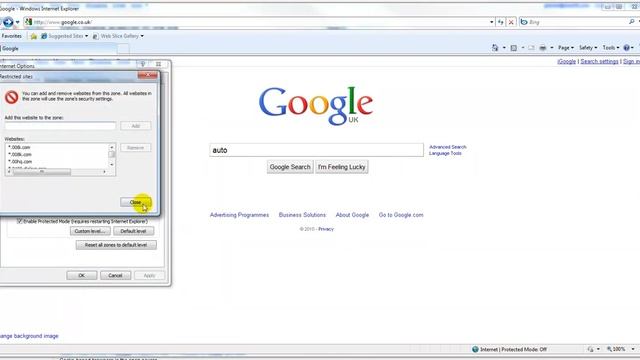This screenshot has height=360, width=640.
Task: Open the Safety menu
Action: click(588, 48)
